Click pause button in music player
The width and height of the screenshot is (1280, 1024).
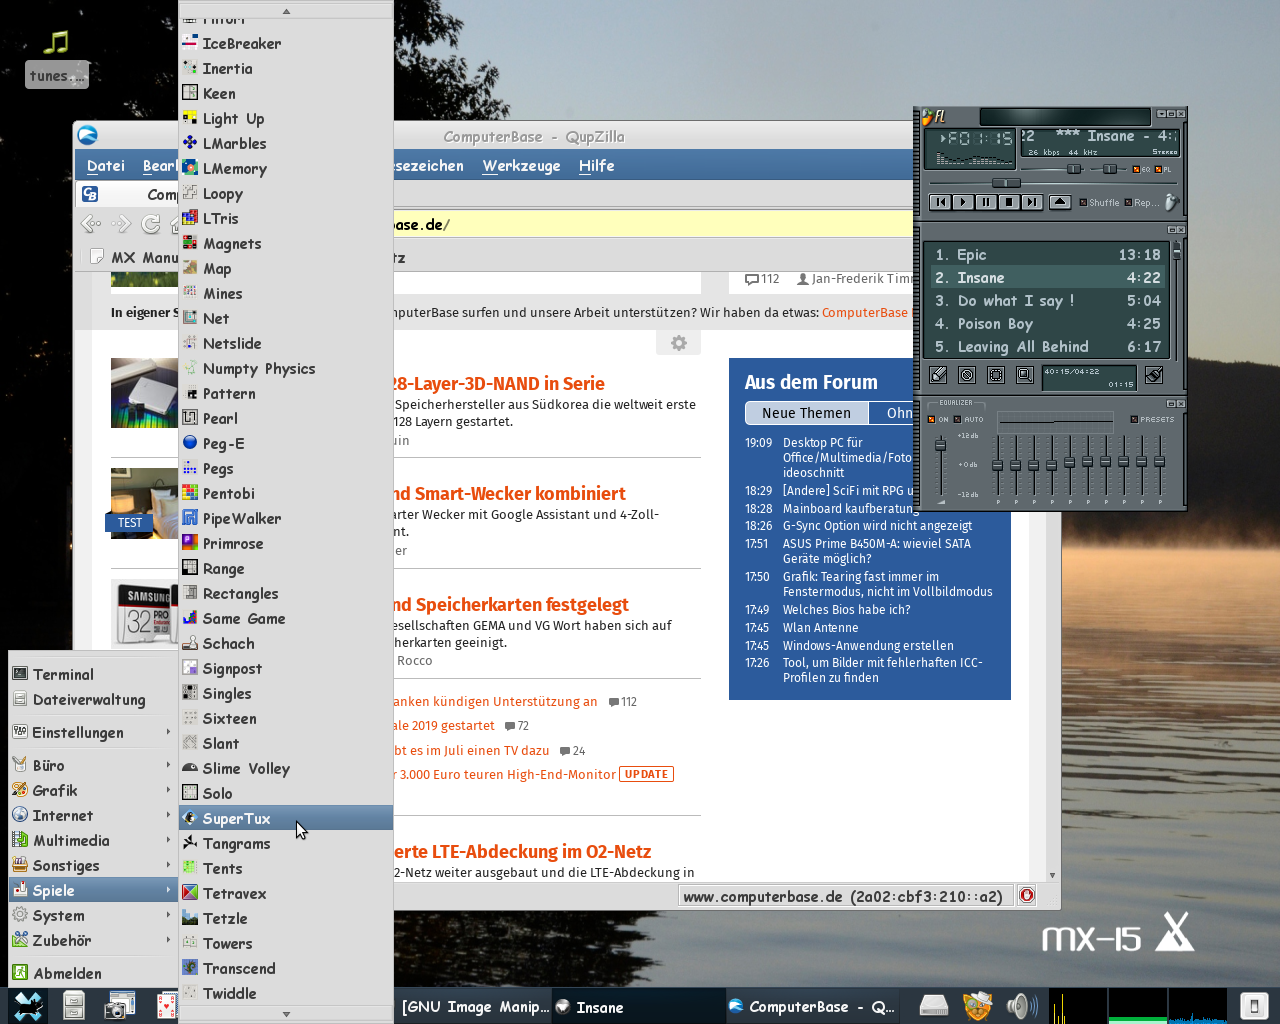(x=986, y=202)
